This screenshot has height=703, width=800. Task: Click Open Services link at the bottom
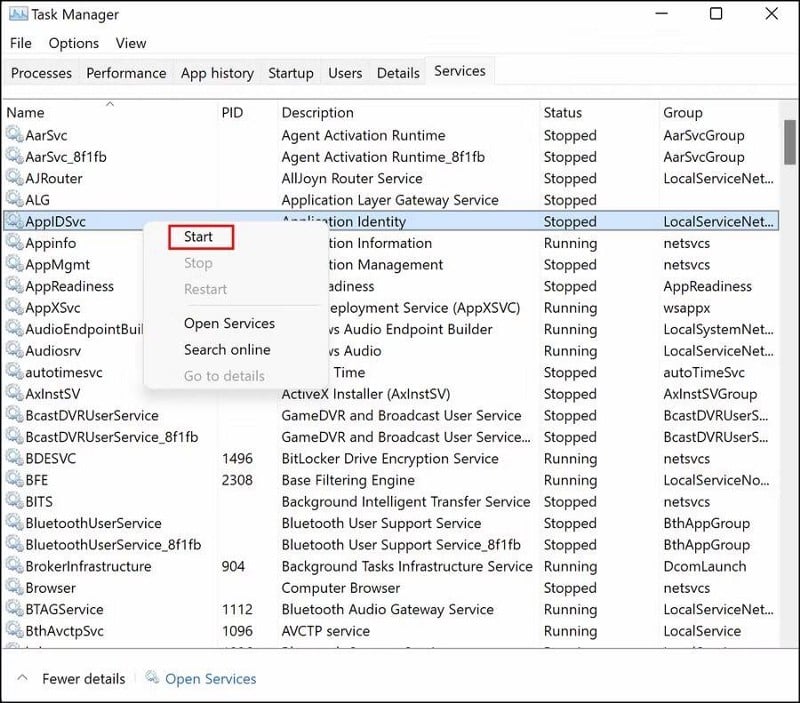(x=210, y=679)
